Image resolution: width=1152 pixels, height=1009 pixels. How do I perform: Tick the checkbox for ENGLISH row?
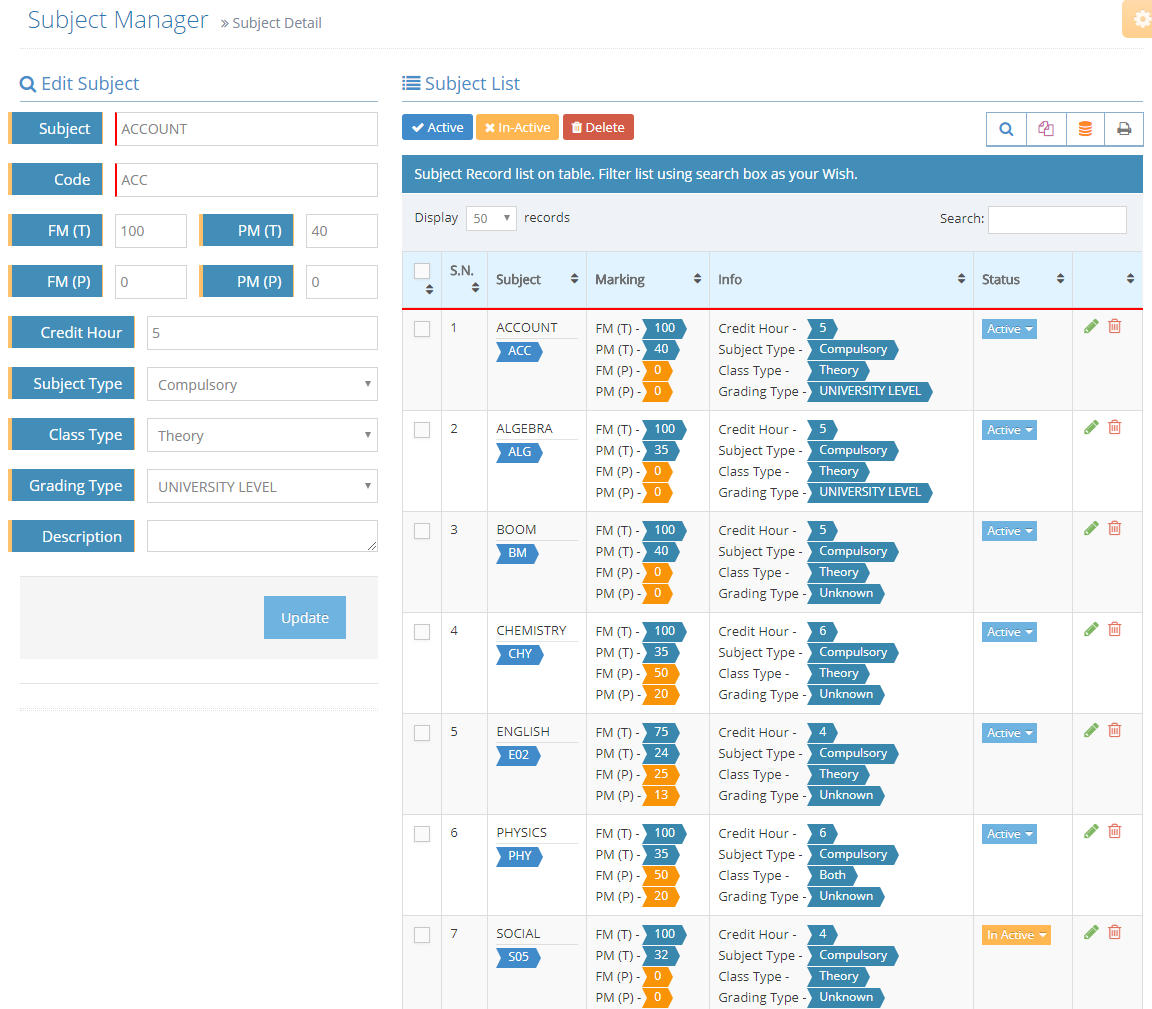coord(422,733)
